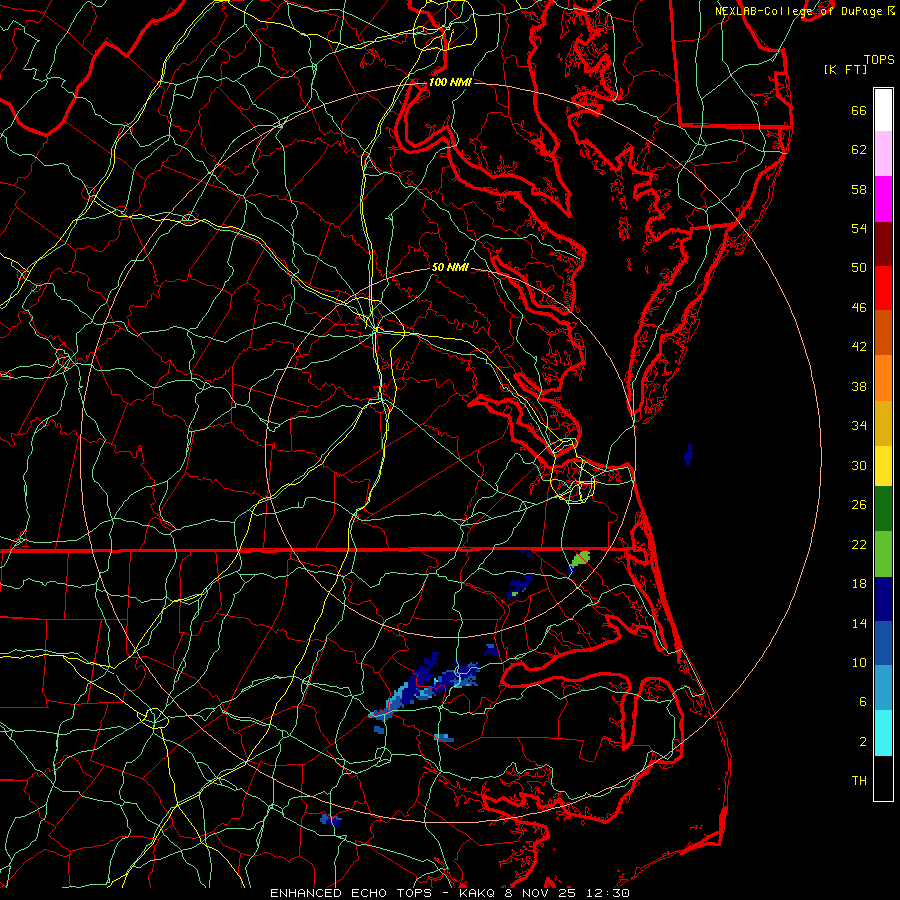Click the 26 legend value
The width and height of the screenshot is (900, 900).
(859, 505)
